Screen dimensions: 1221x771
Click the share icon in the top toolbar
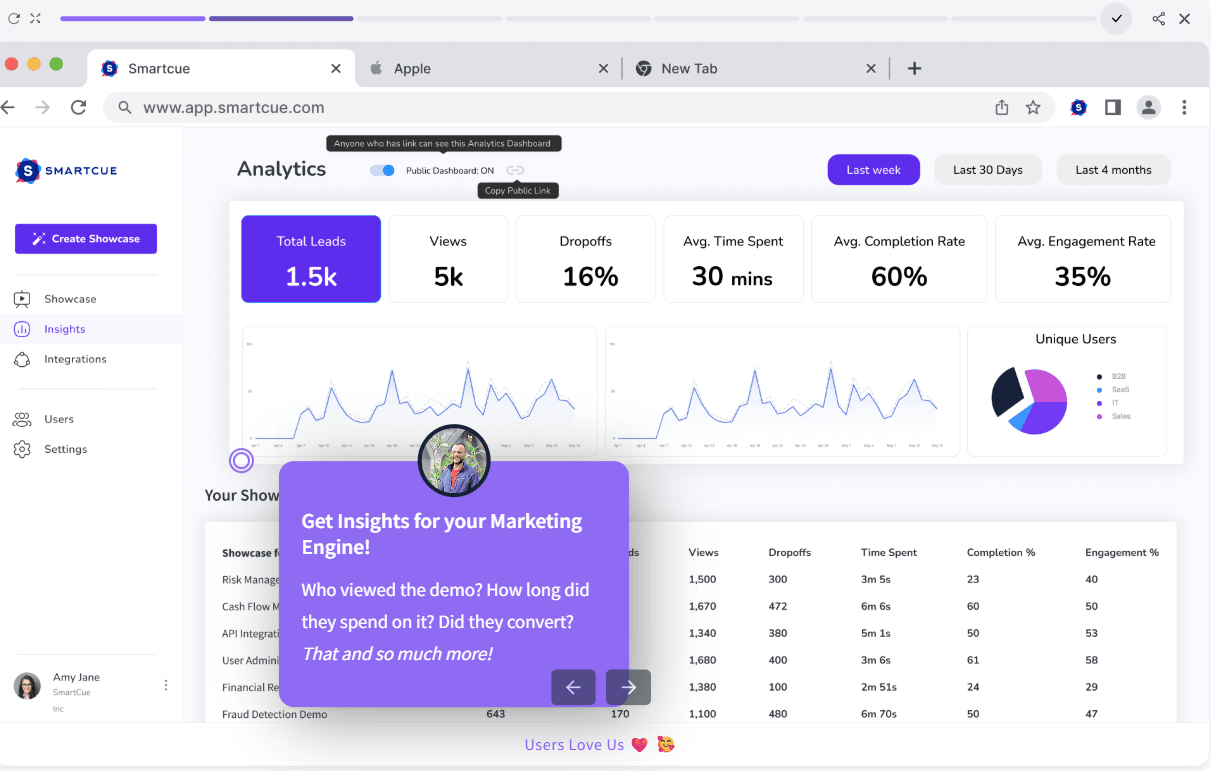pyautogui.click(x=1159, y=18)
